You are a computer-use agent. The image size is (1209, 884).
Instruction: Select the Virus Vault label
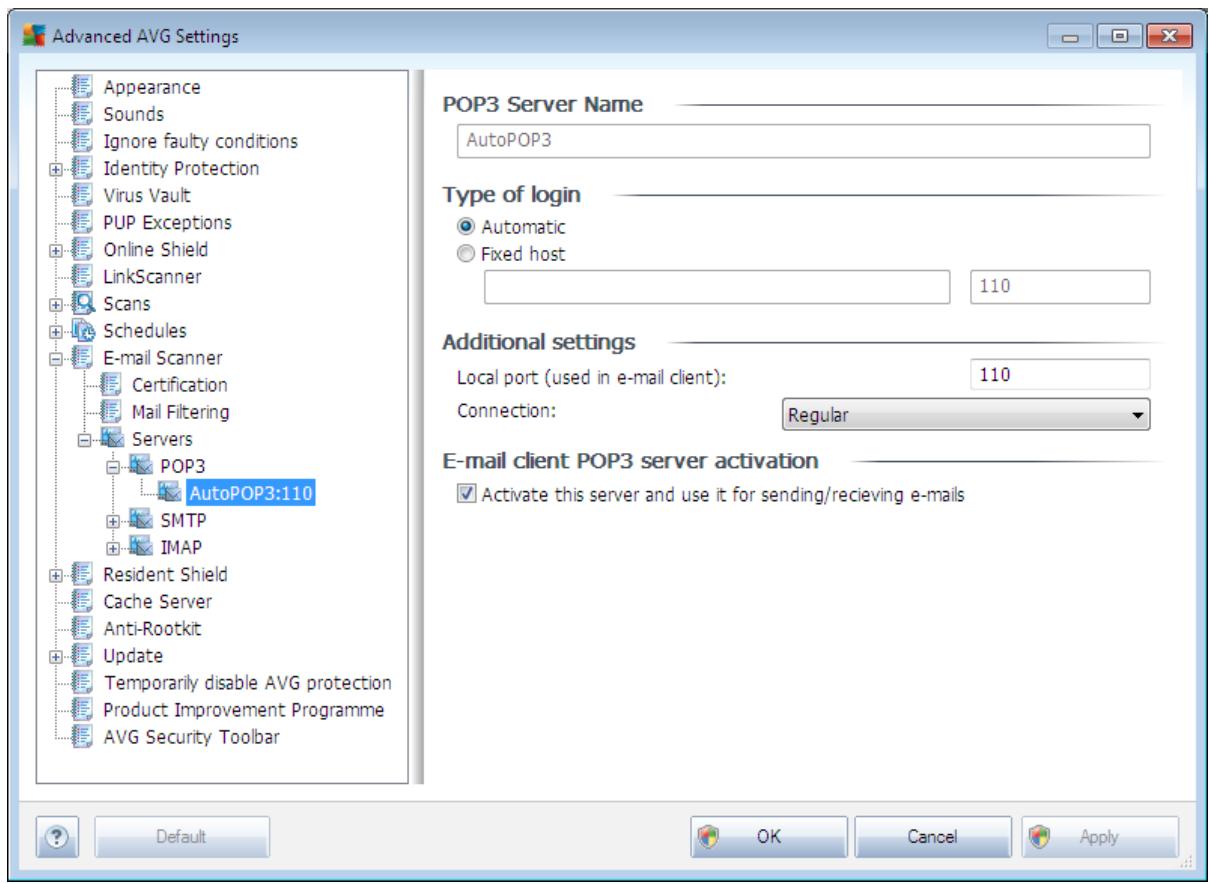147,195
